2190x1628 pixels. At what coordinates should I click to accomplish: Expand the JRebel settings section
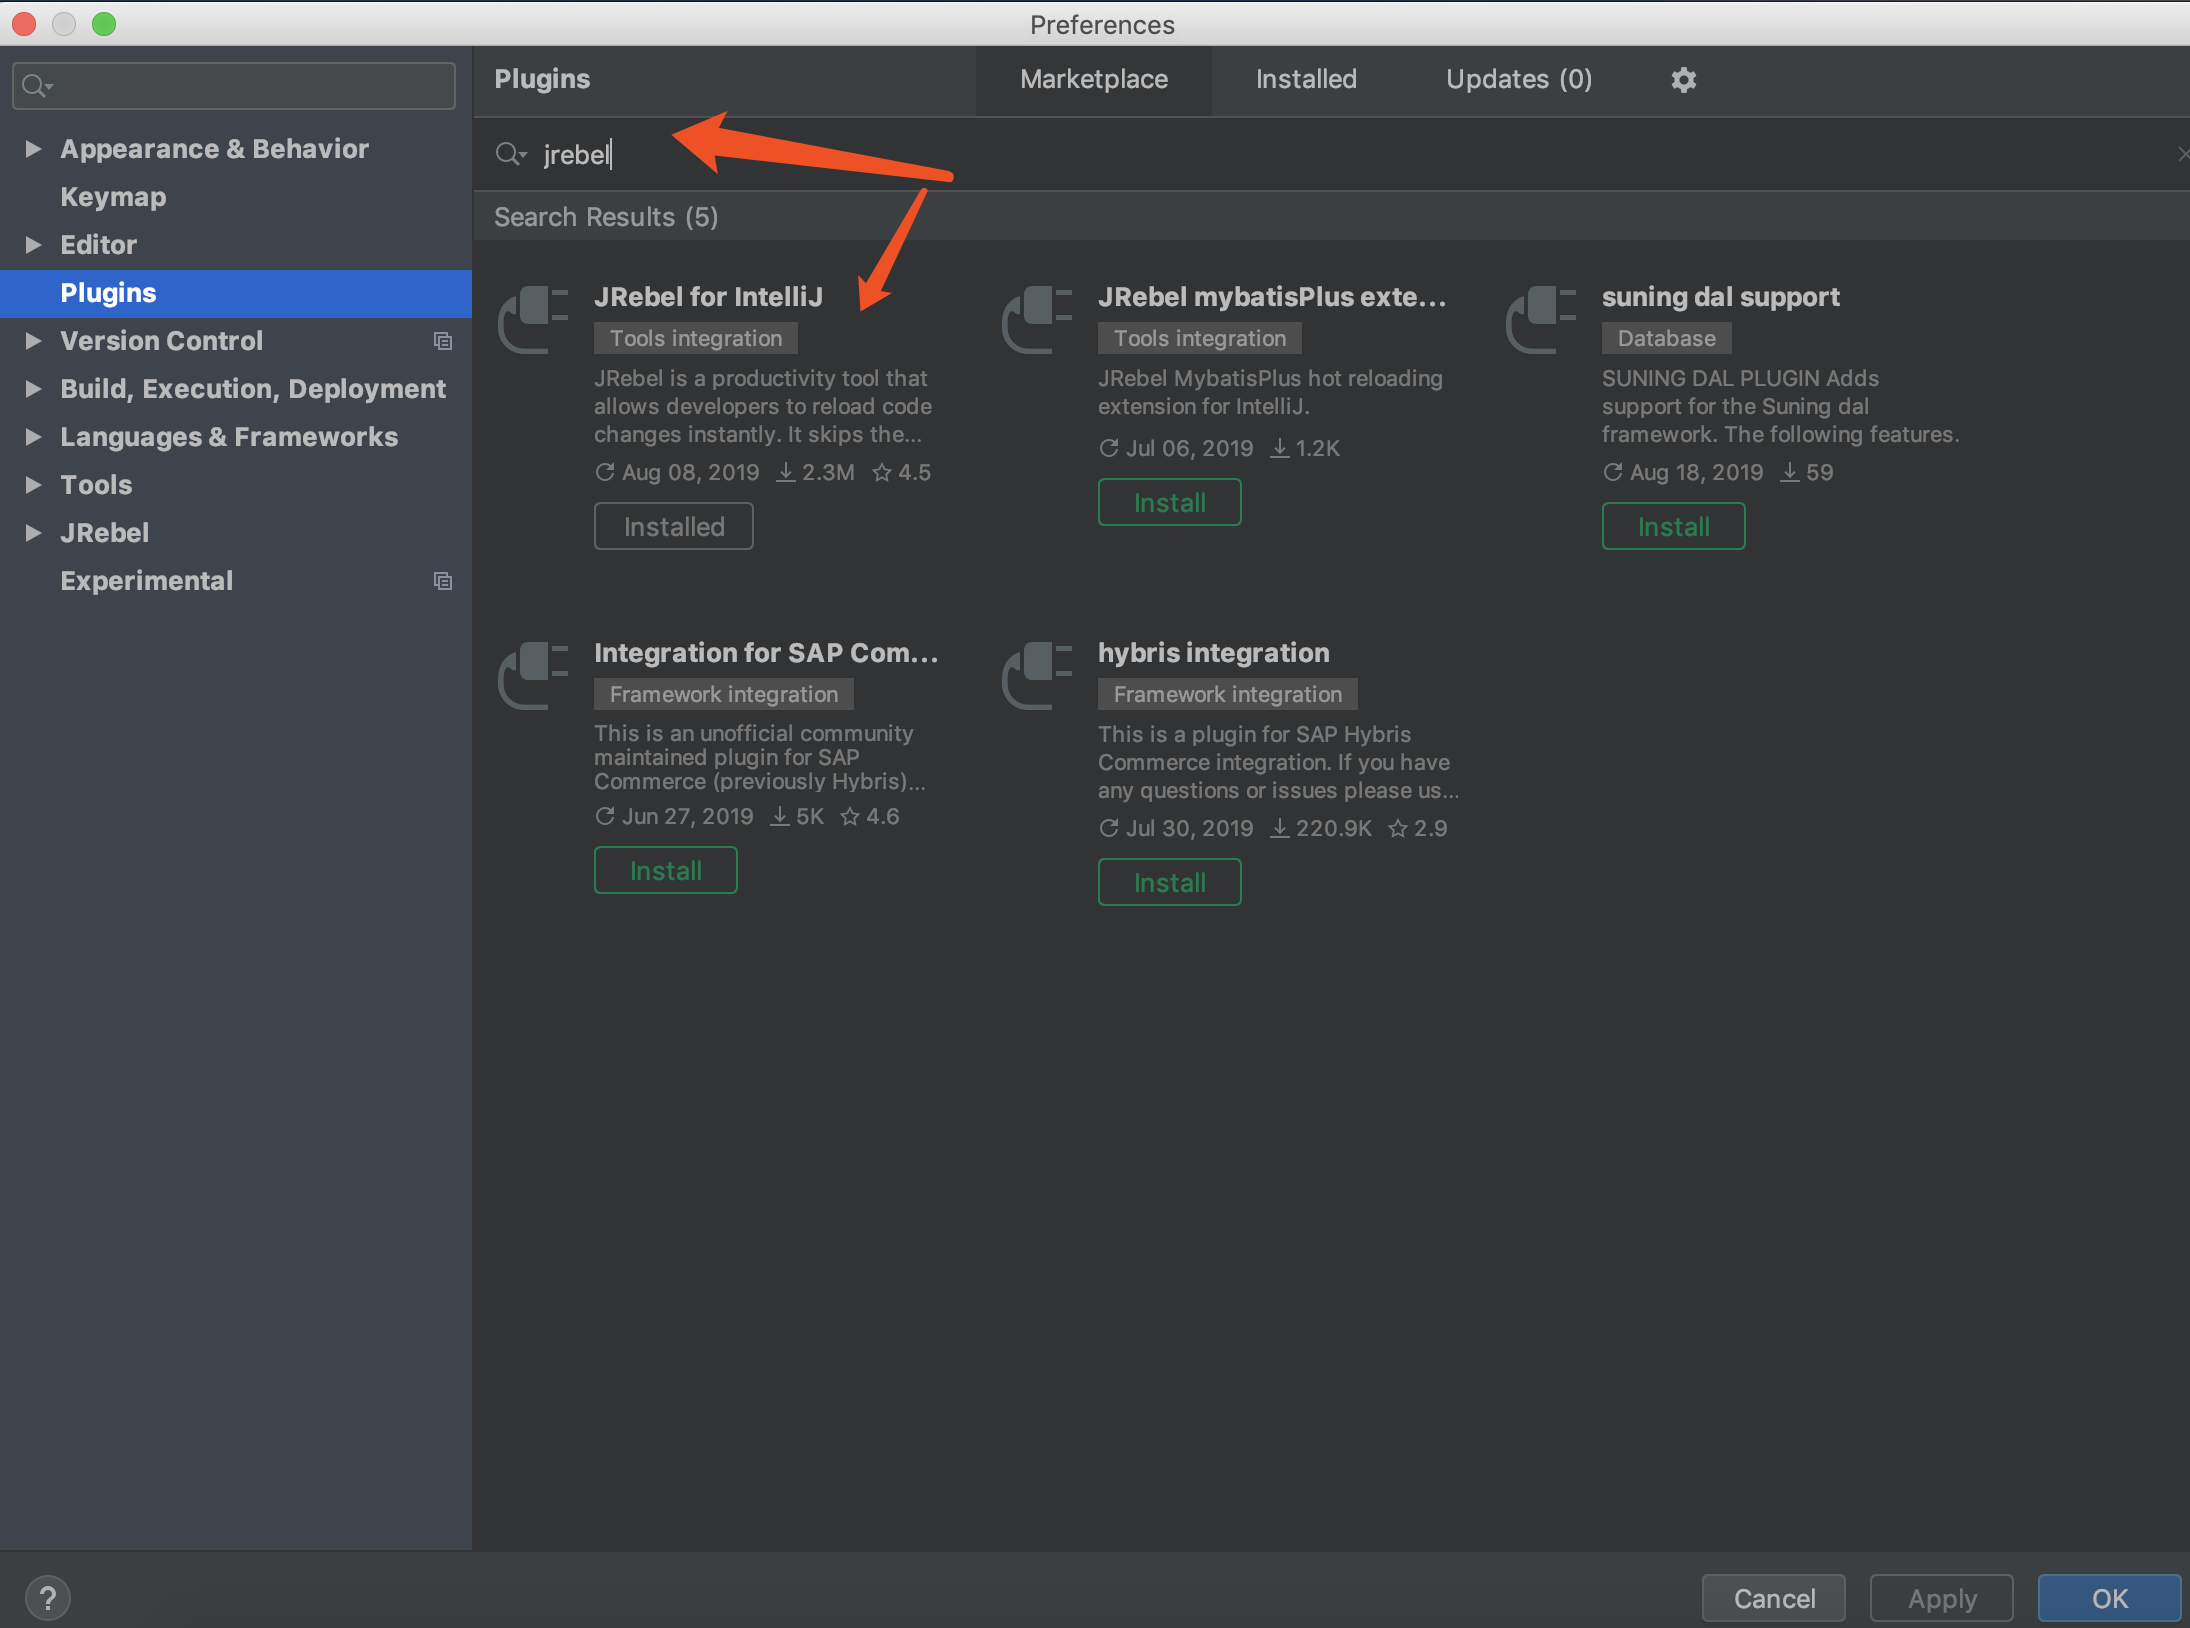pyautogui.click(x=33, y=533)
